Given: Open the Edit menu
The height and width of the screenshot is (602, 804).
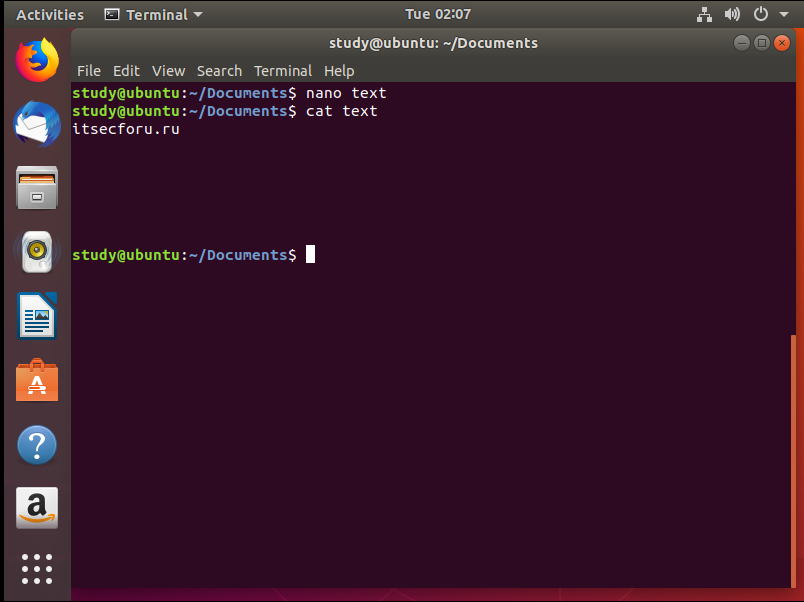Looking at the screenshot, I should pos(126,71).
